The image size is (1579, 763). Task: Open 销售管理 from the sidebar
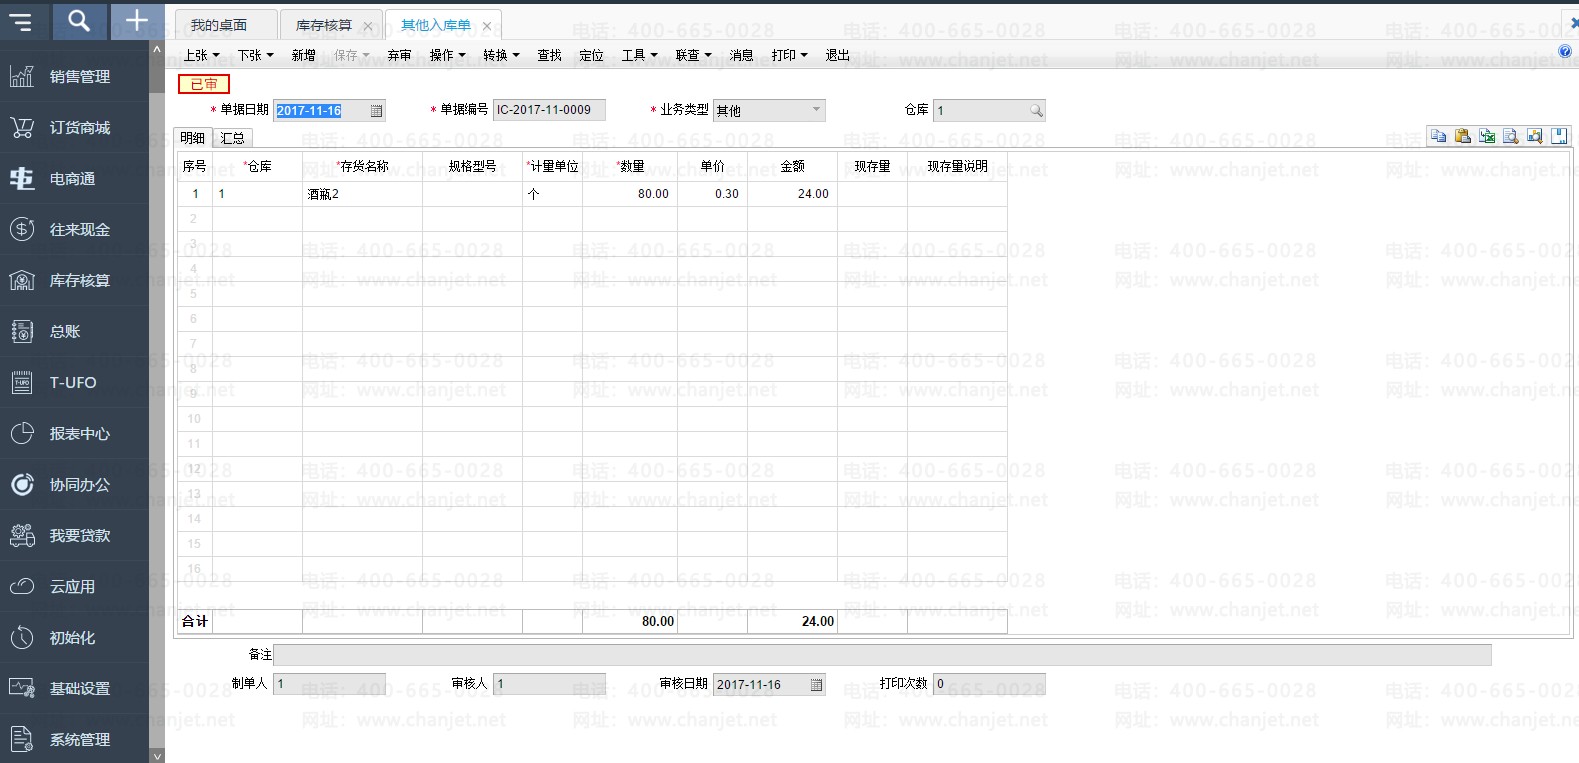[x=75, y=76]
